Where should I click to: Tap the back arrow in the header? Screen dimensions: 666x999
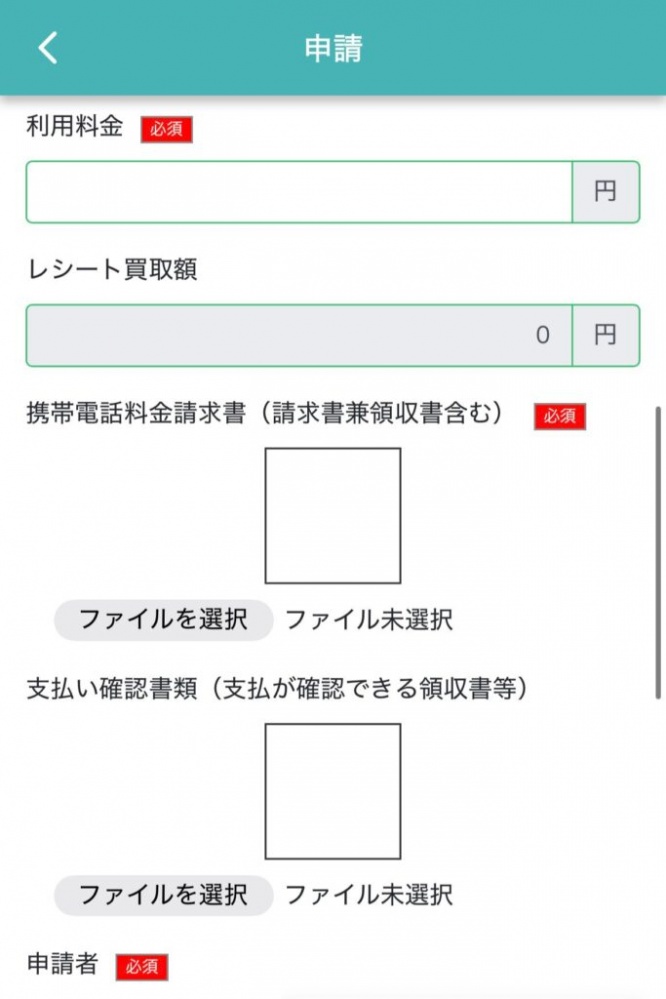48,48
